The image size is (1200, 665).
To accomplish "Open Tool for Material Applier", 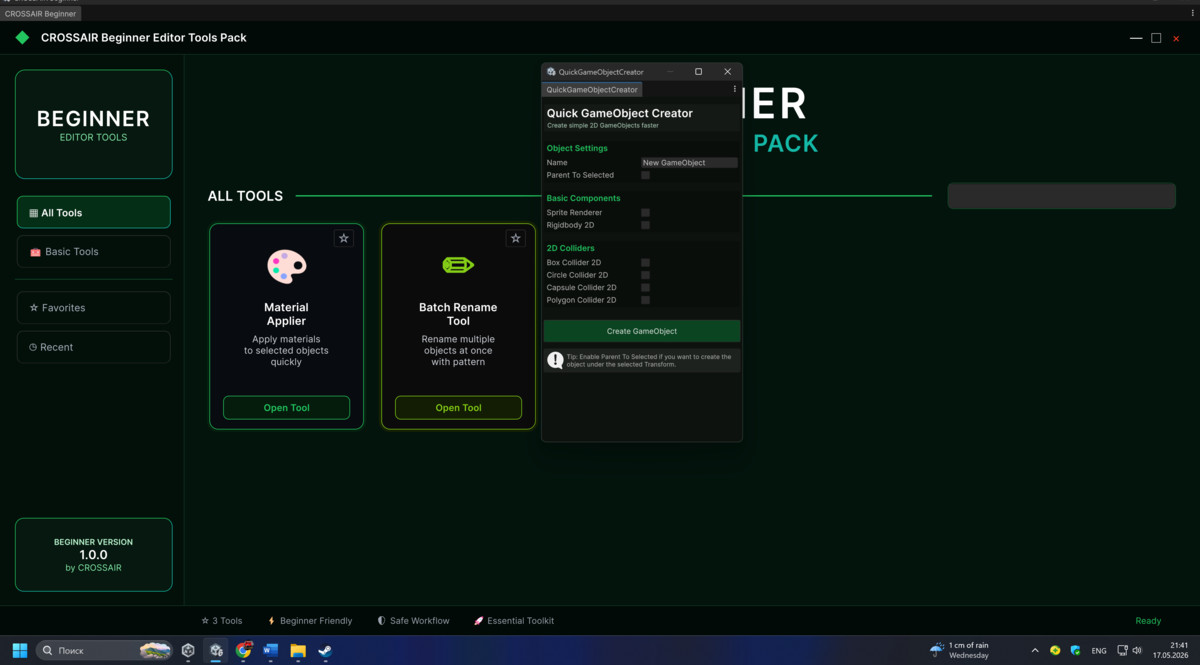I will point(286,408).
